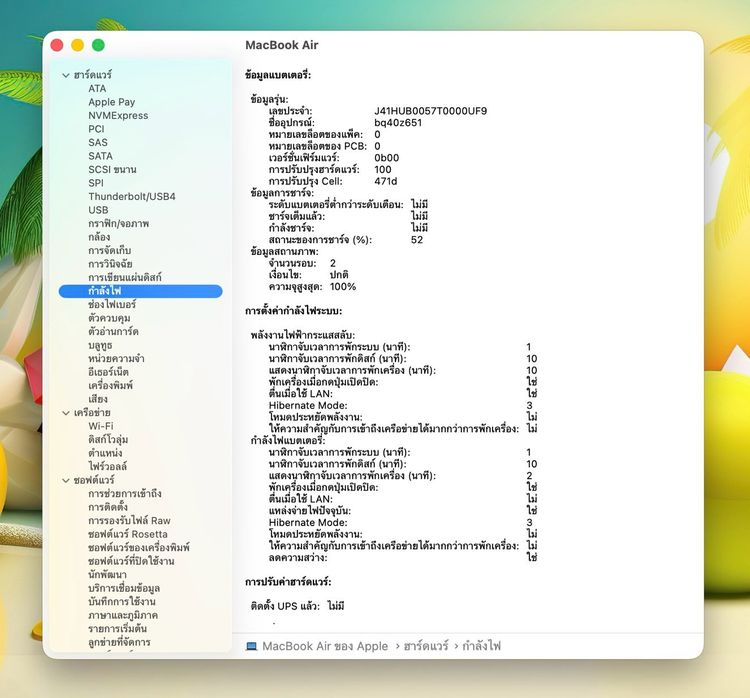The image size is (750, 698).
Task: Open กราฟิก/จอภาพ in the sidebar
Action: click(119, 223)
